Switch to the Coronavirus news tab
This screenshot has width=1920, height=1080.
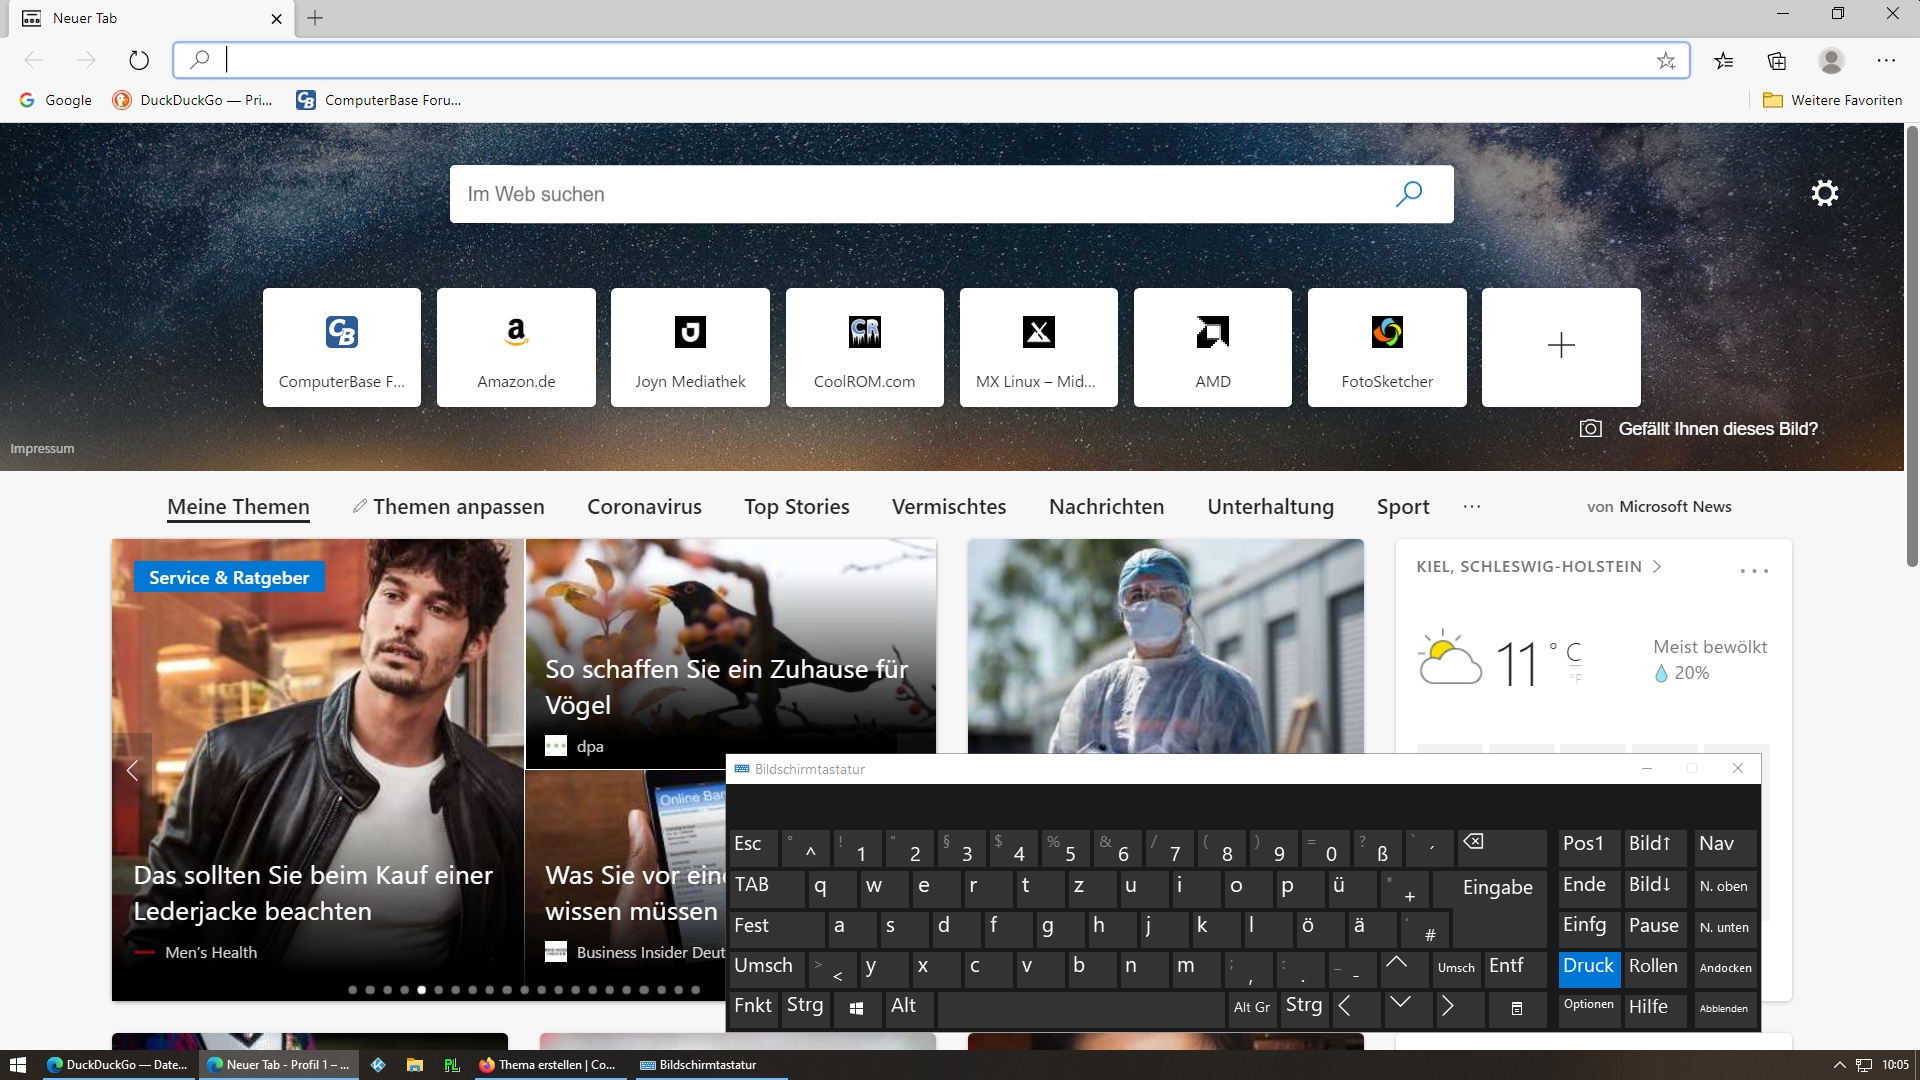(x=644, y=507)
